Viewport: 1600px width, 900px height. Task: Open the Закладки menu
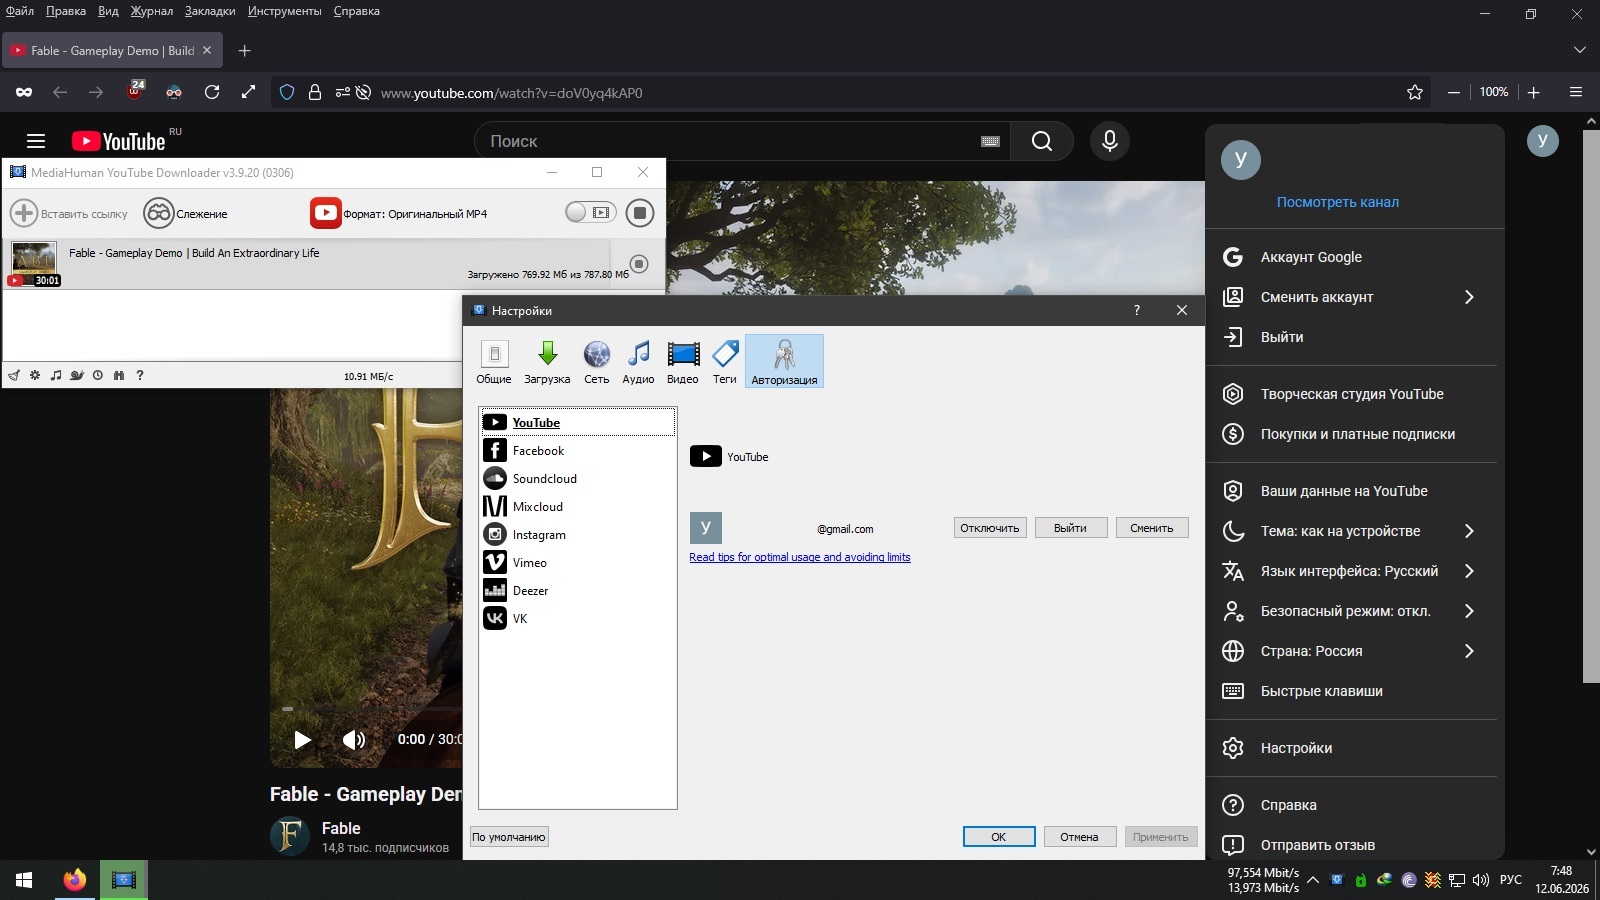click(x=210, y=11)
